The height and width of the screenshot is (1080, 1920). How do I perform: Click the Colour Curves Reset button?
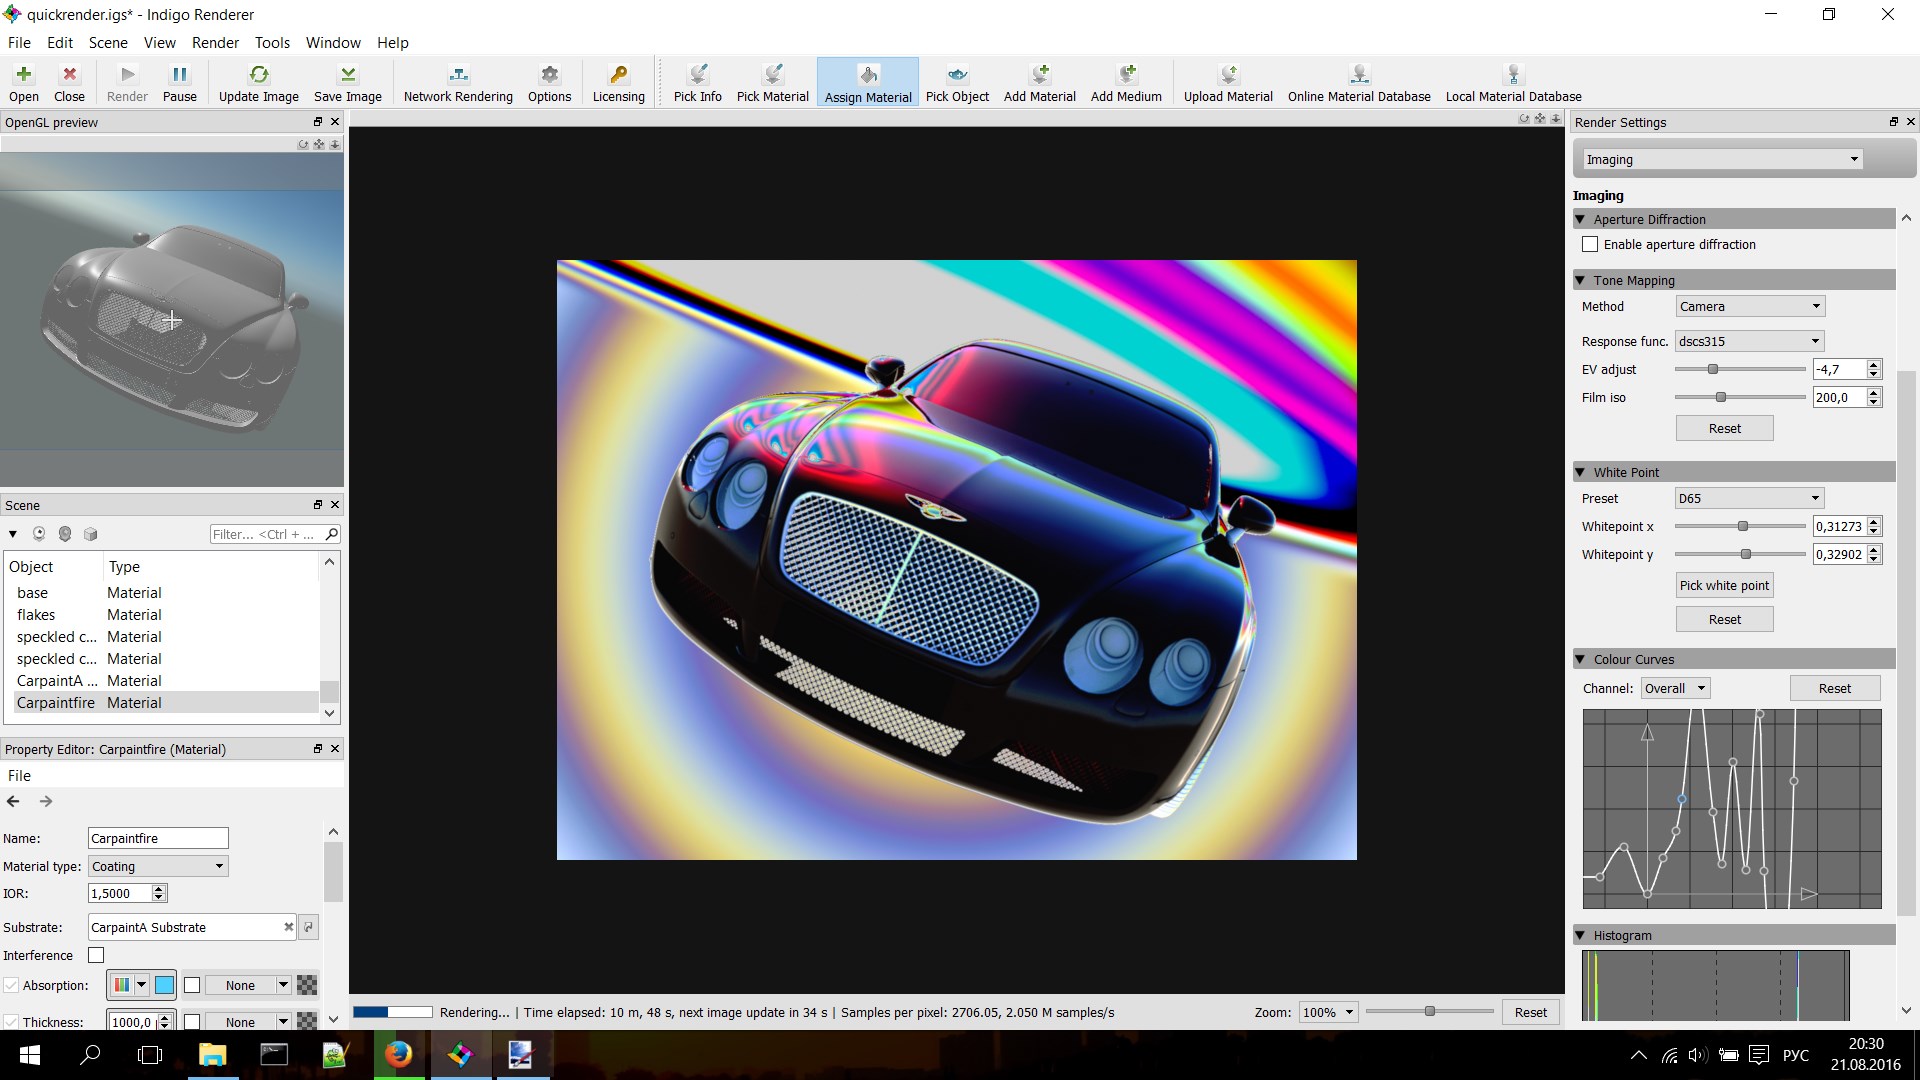pyautogui.click(x=1834, y=688)
